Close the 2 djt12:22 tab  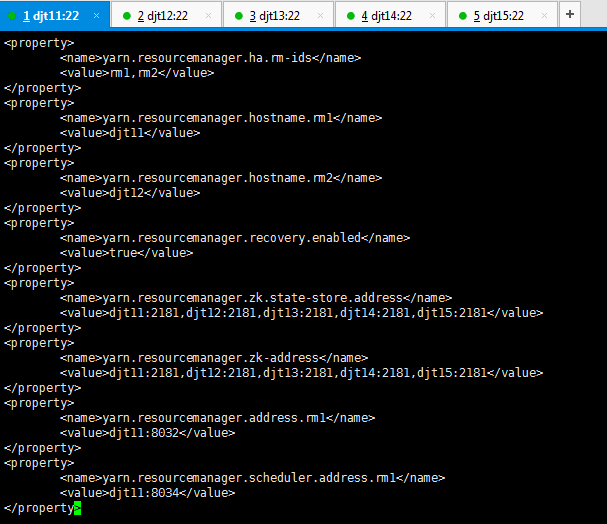pos(208,15)
